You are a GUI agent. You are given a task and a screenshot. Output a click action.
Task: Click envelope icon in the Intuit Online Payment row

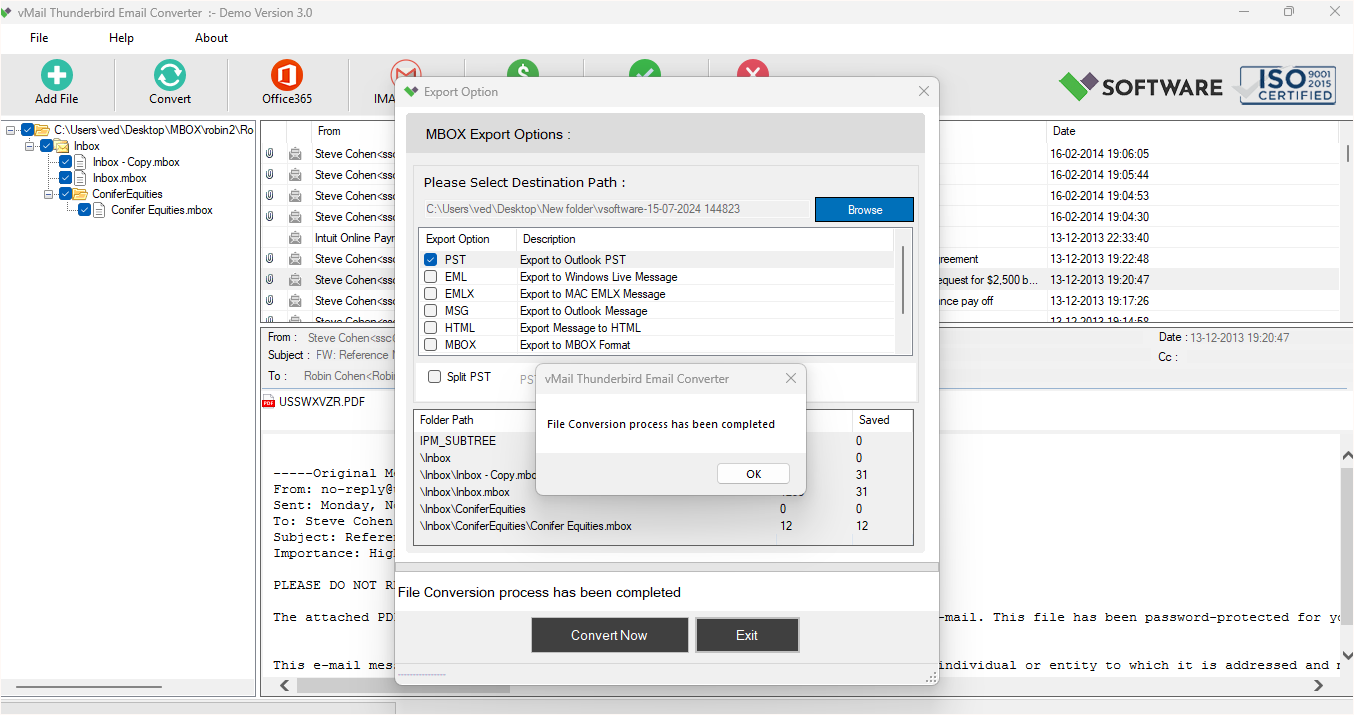point(295,238)
